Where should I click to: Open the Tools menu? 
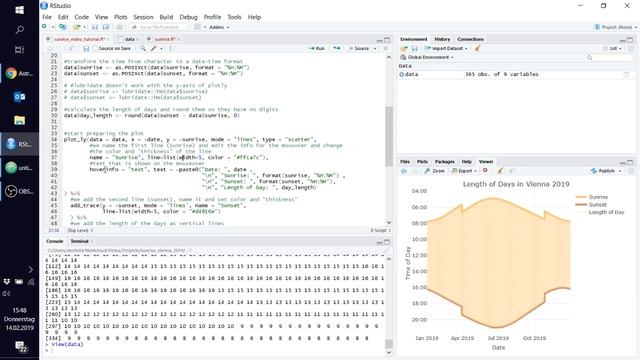click(x=234, y=17)
